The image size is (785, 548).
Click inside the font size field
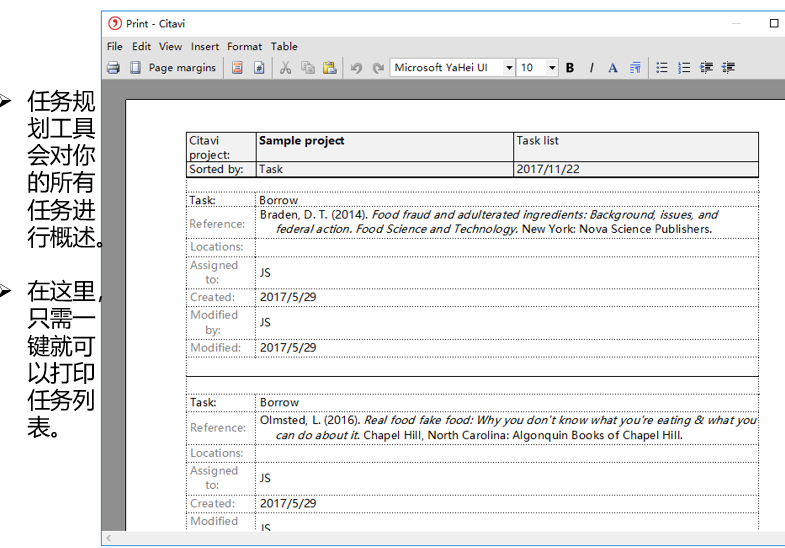[532, 68]
